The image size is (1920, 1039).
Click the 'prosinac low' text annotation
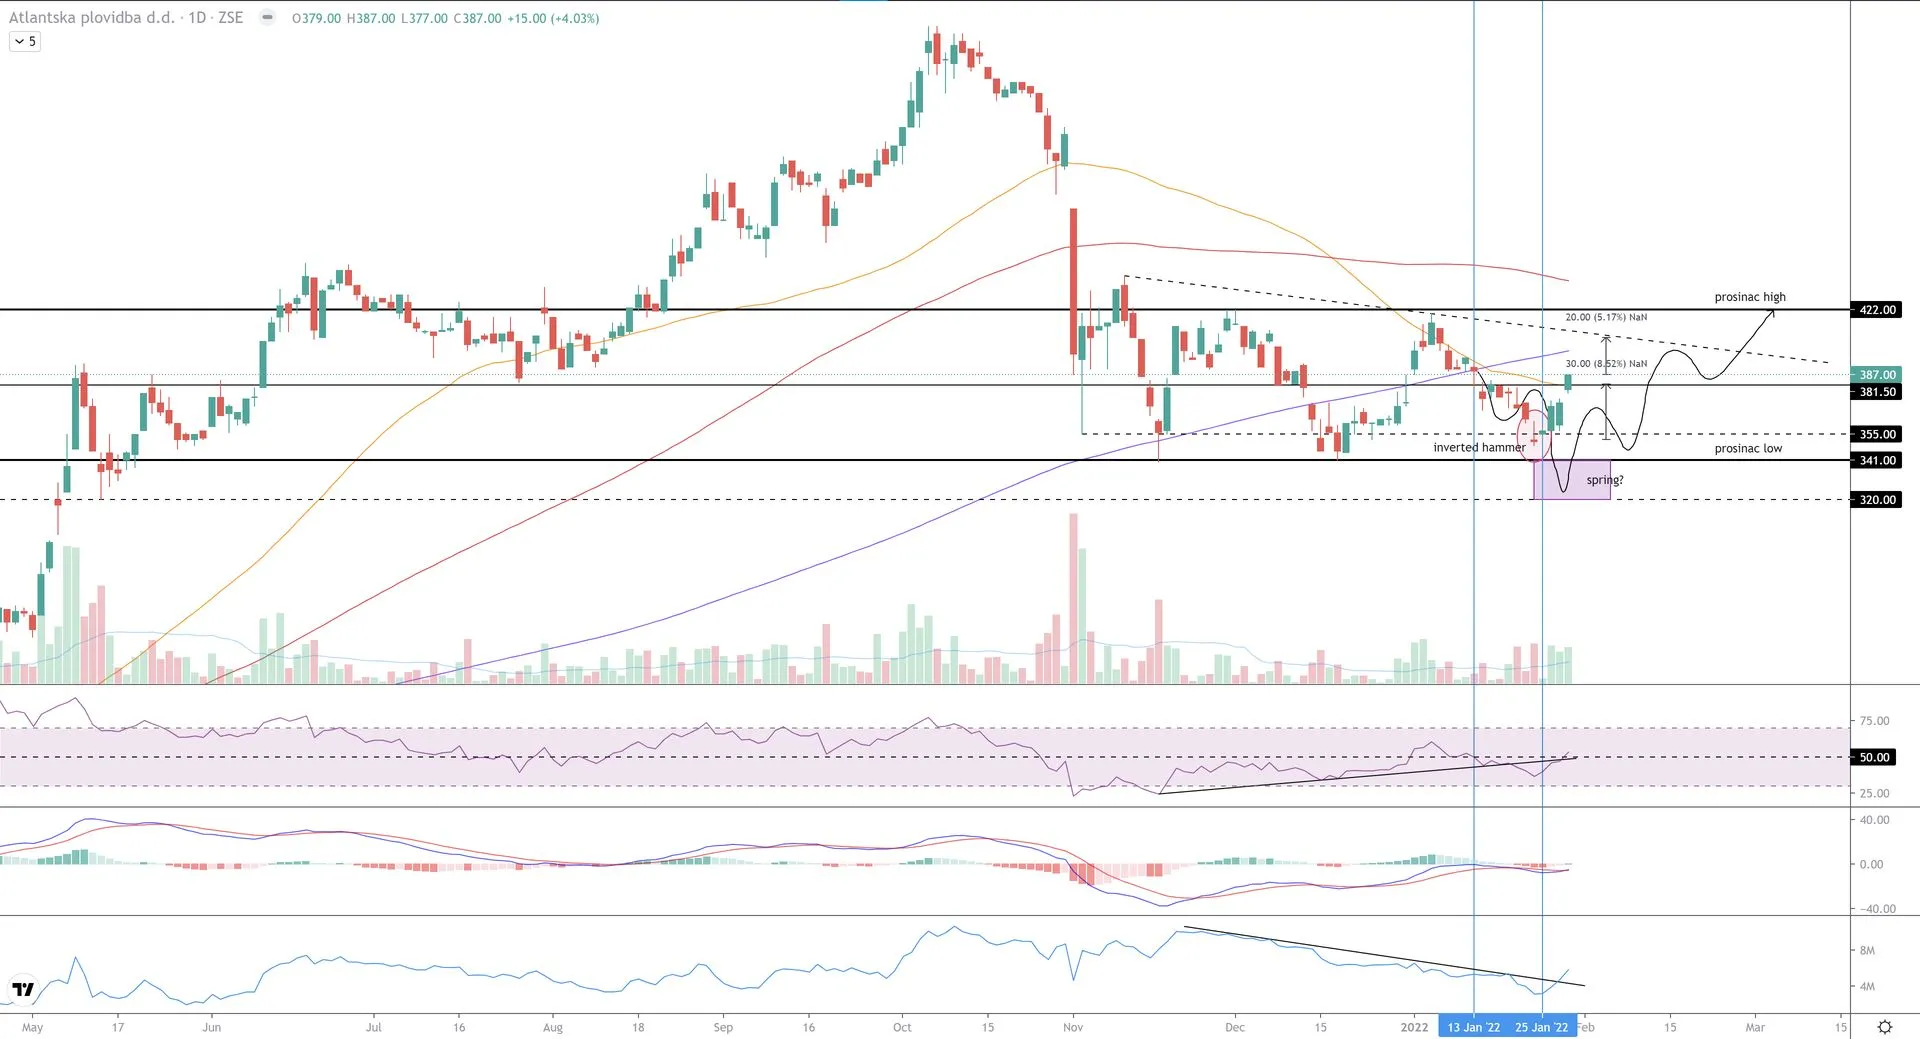[x=1748, y=448]
